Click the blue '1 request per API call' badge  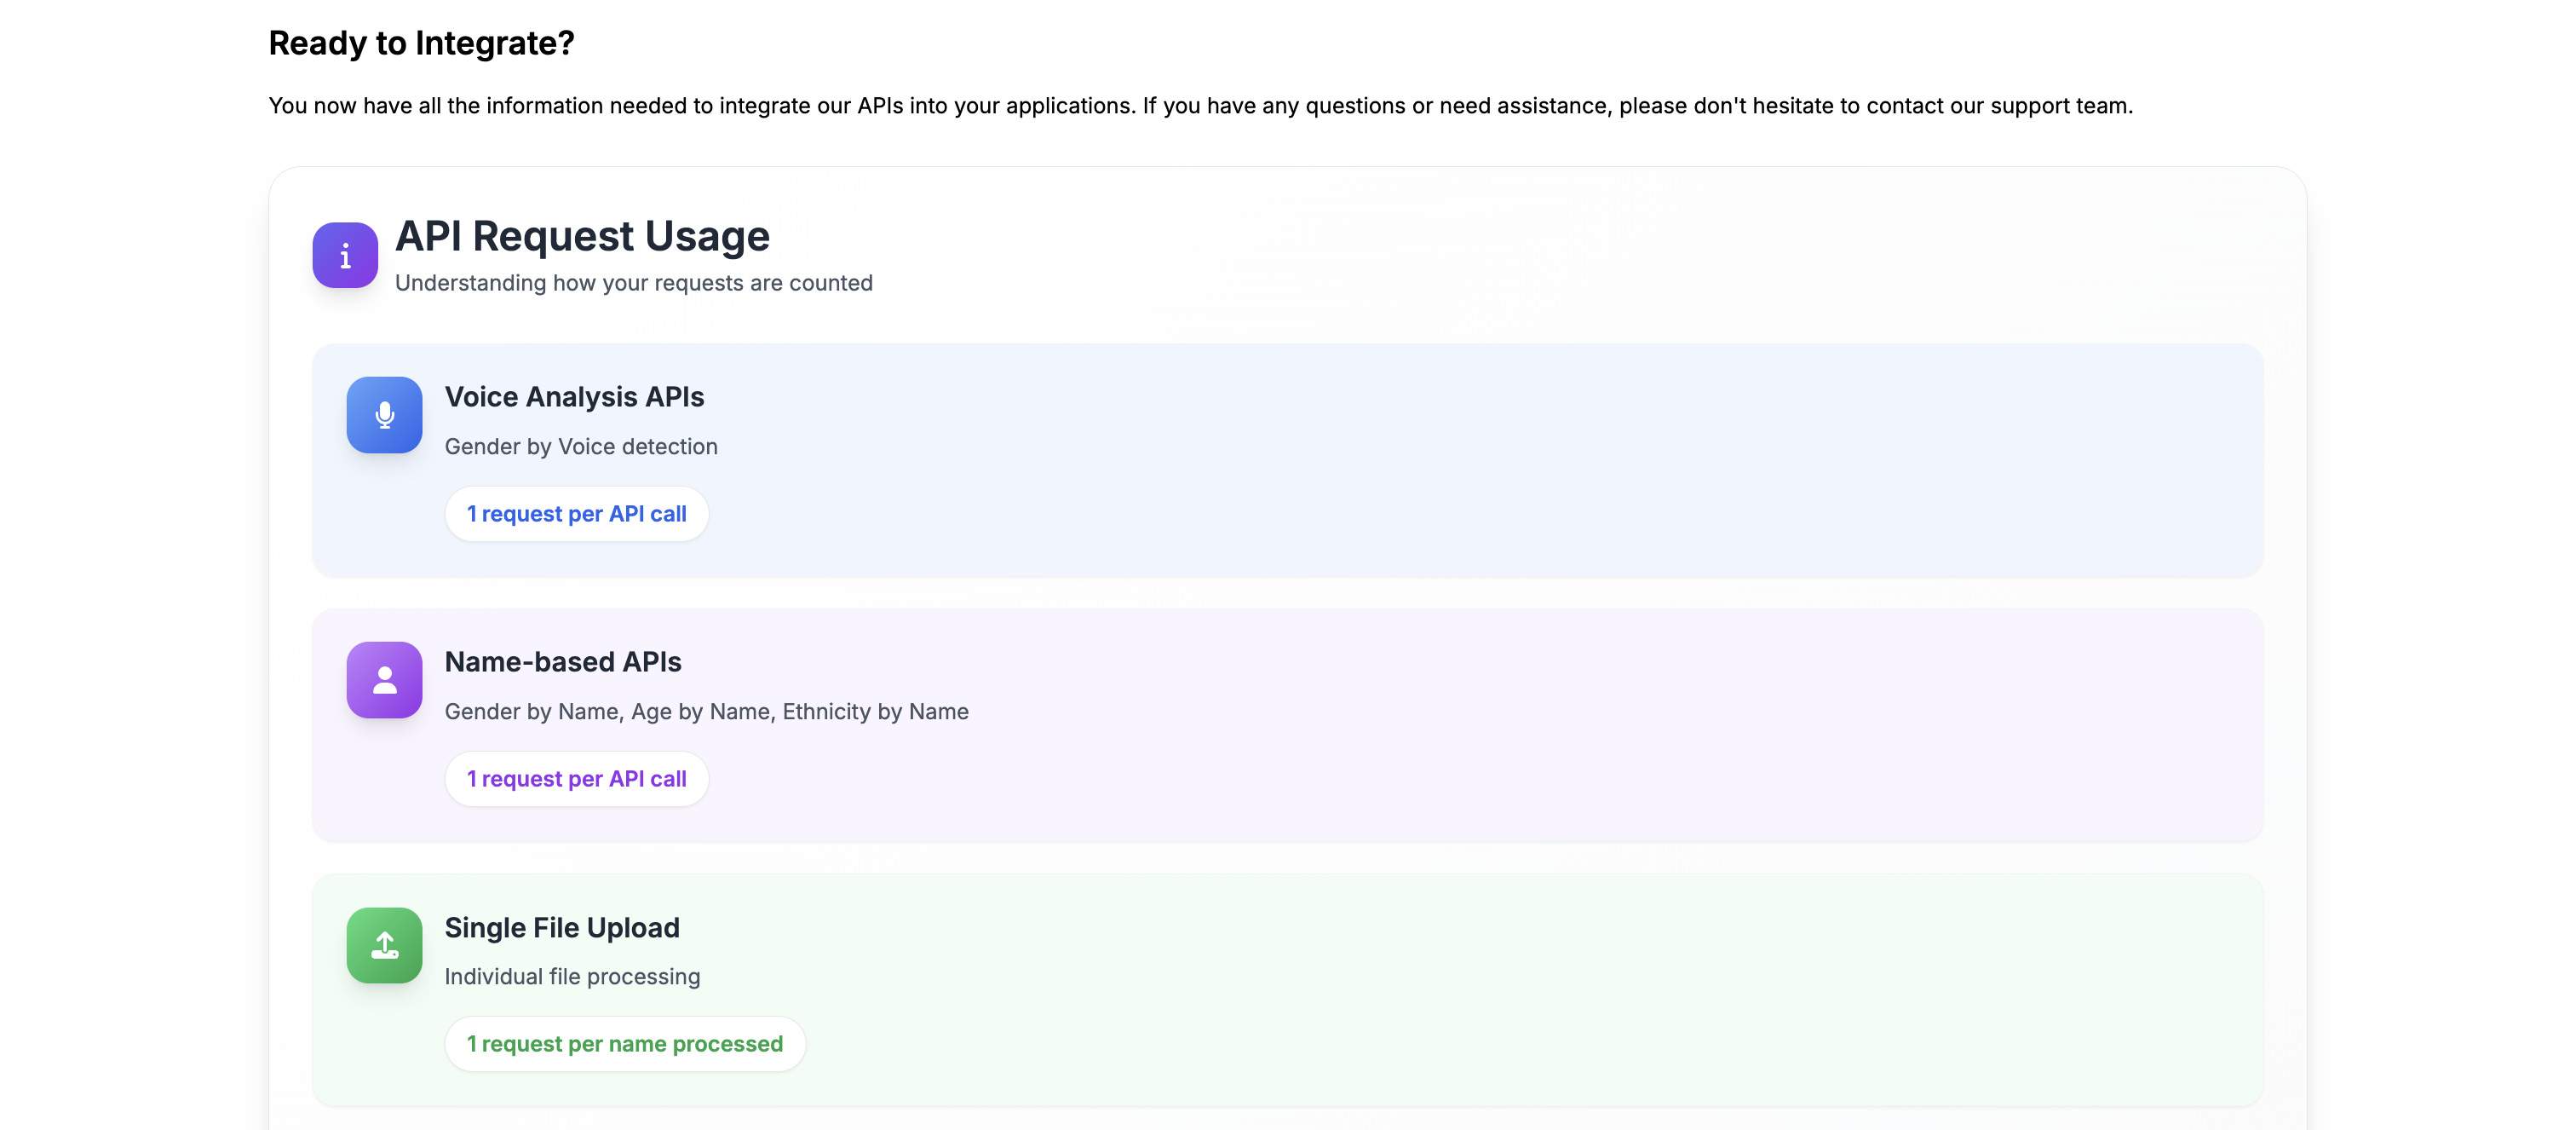click(x=576, y=514)
